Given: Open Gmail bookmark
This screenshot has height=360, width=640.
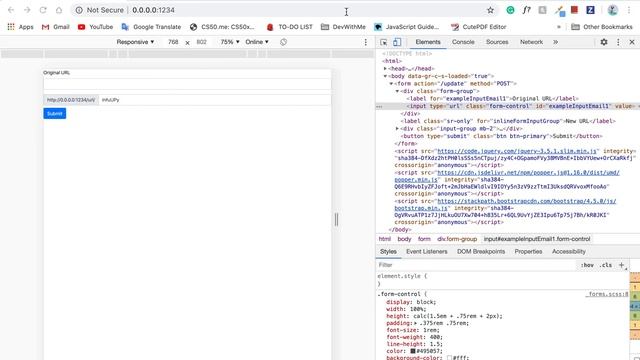Looking at the screenshot, I should coord(56,27).
